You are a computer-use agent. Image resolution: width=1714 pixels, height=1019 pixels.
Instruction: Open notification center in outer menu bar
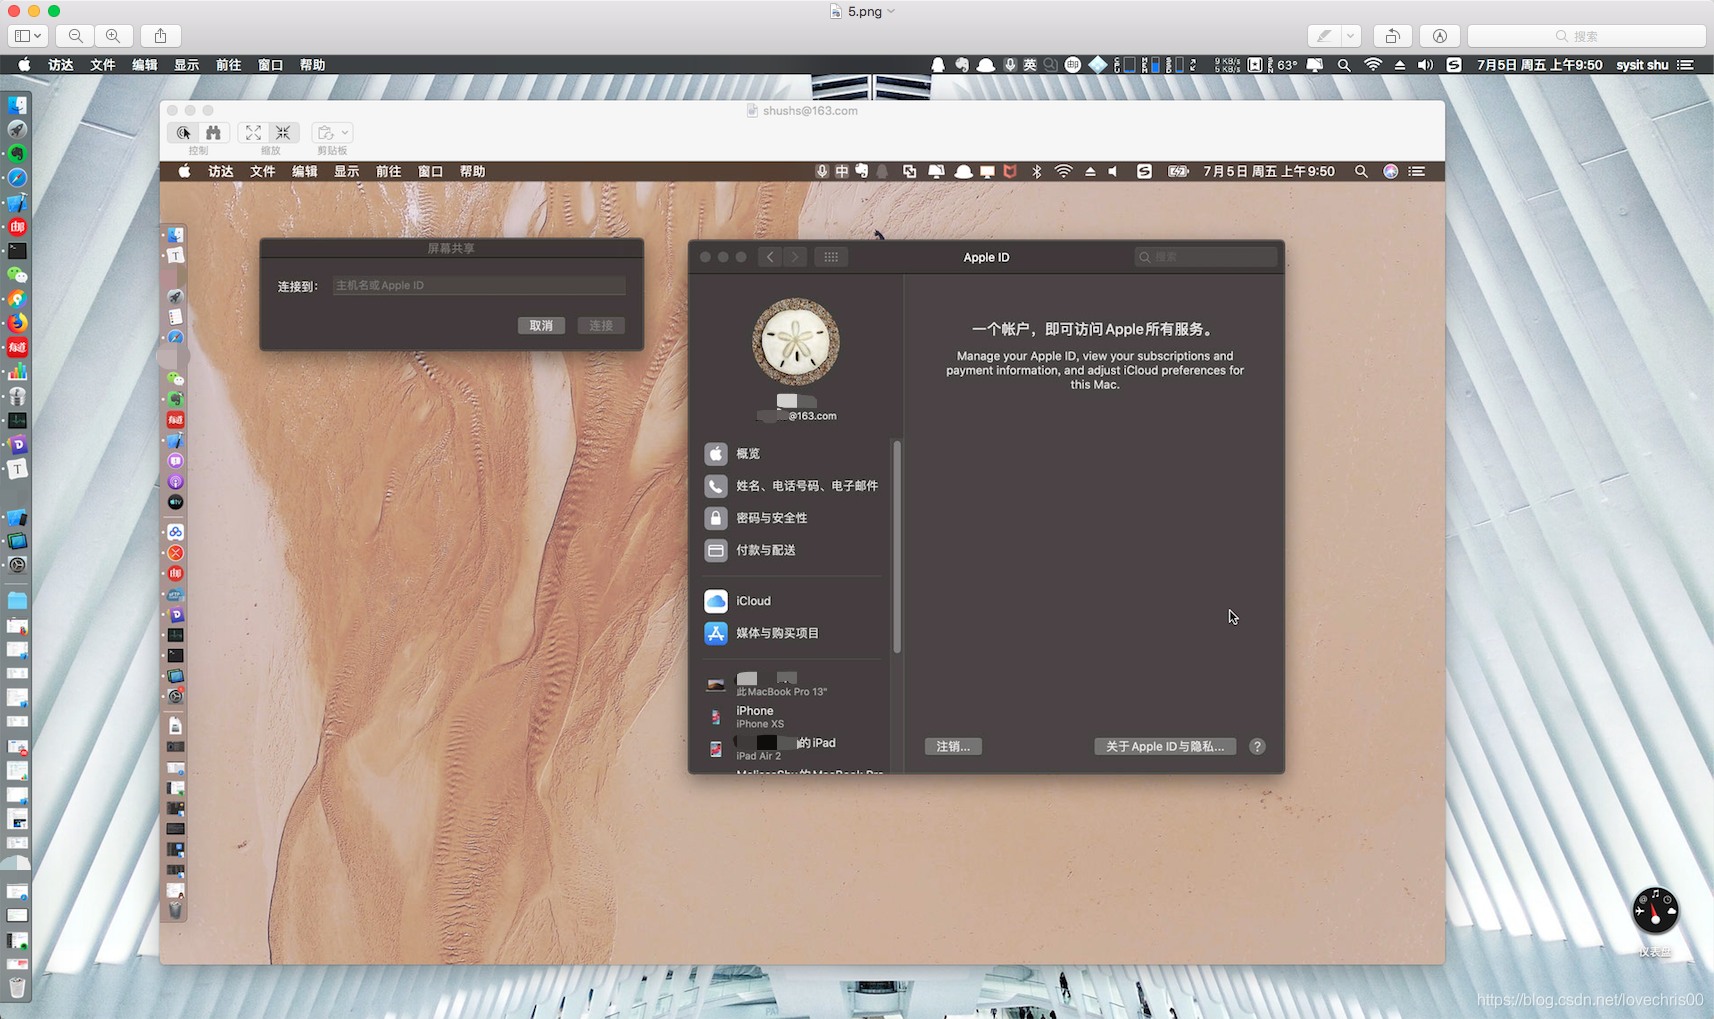(x=1686, y=65)
